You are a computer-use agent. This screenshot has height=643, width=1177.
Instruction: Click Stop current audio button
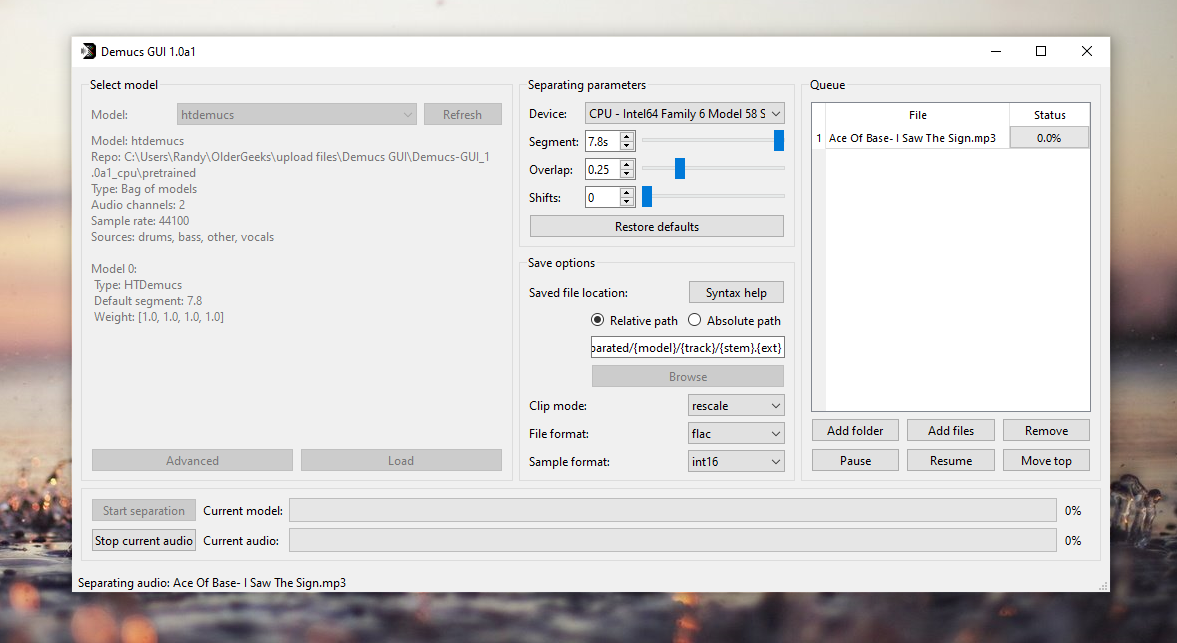point(143,540)
